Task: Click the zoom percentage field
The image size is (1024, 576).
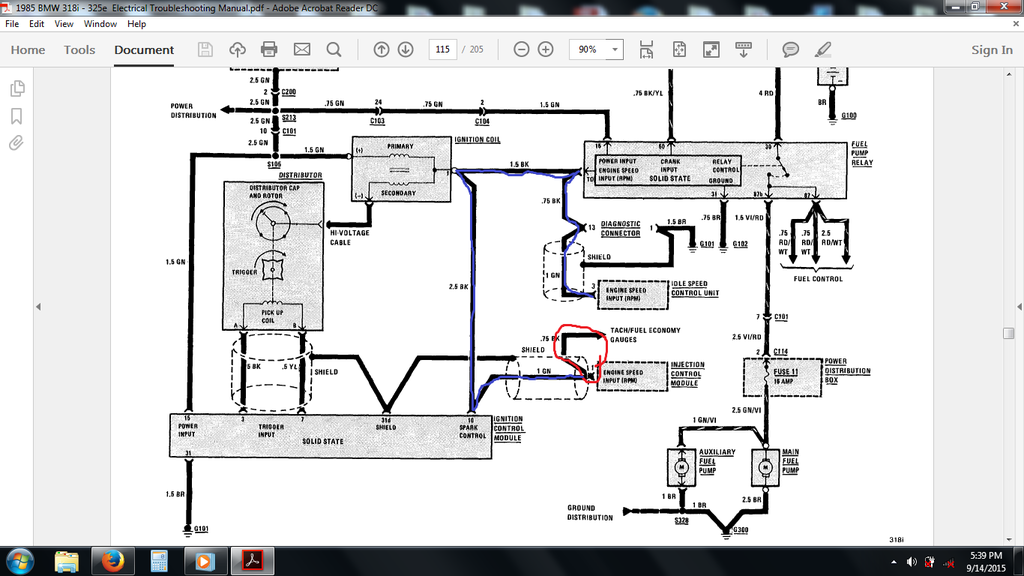Action: [588, 50]
